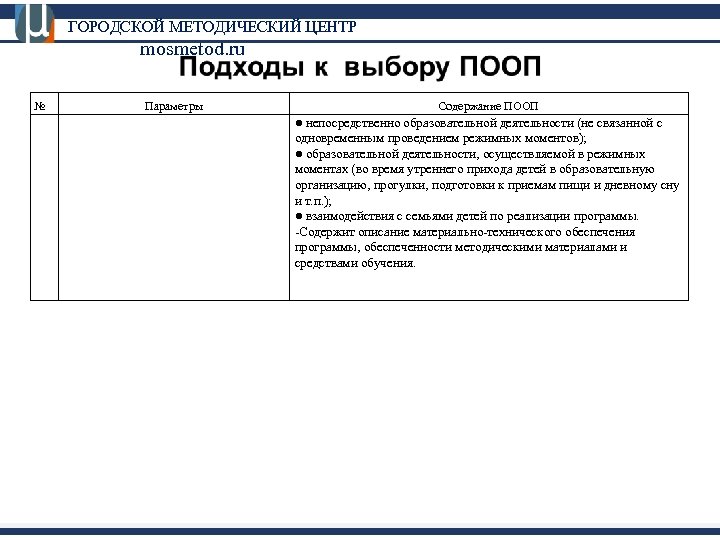
Task: Select the bullet starting непосредственно образовательной деятельности
Action: coord(478,123)
